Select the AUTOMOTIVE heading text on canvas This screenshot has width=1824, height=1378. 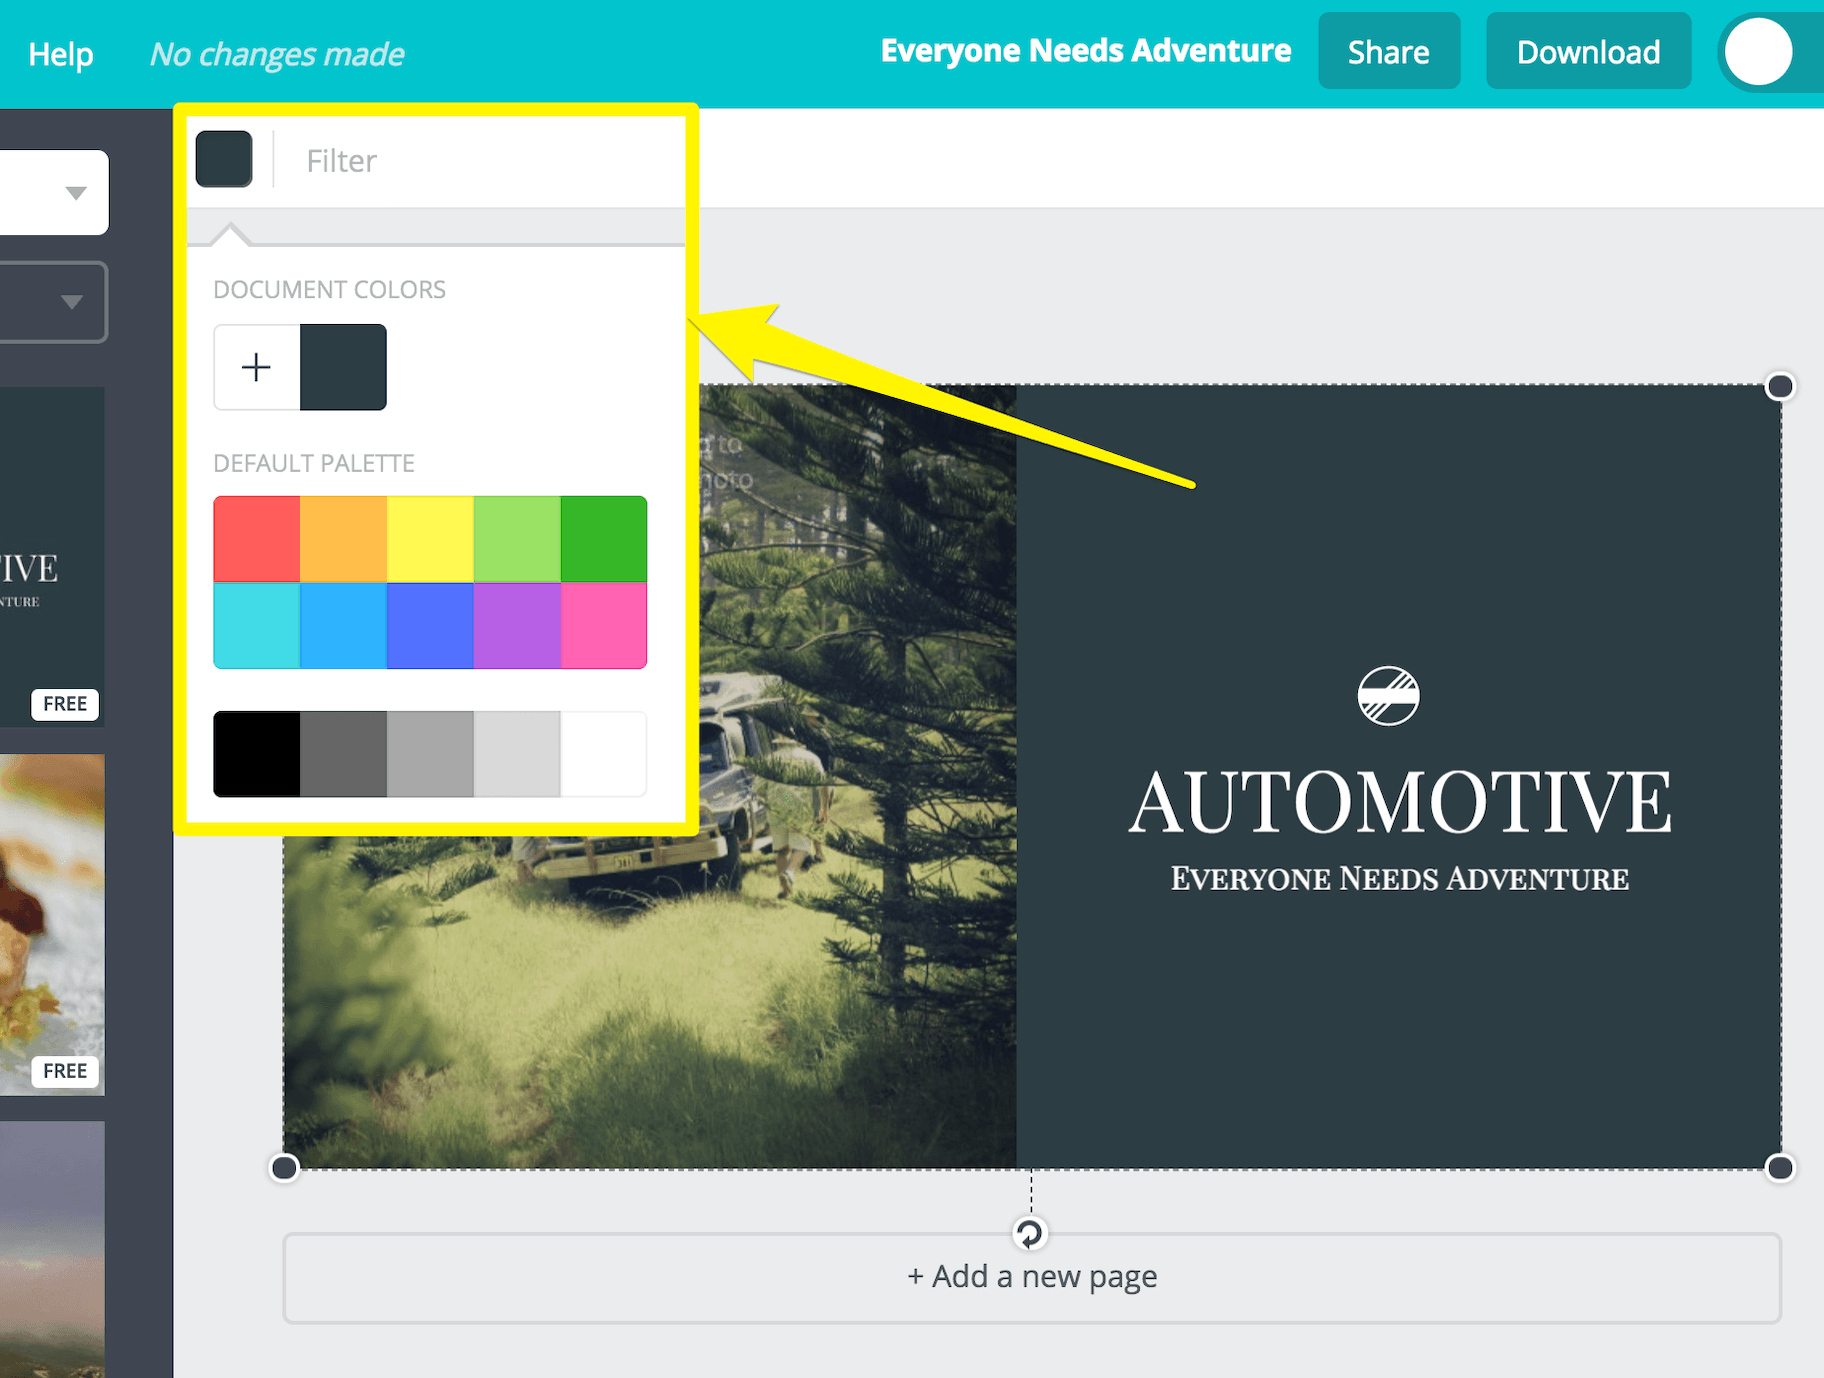1399,802
